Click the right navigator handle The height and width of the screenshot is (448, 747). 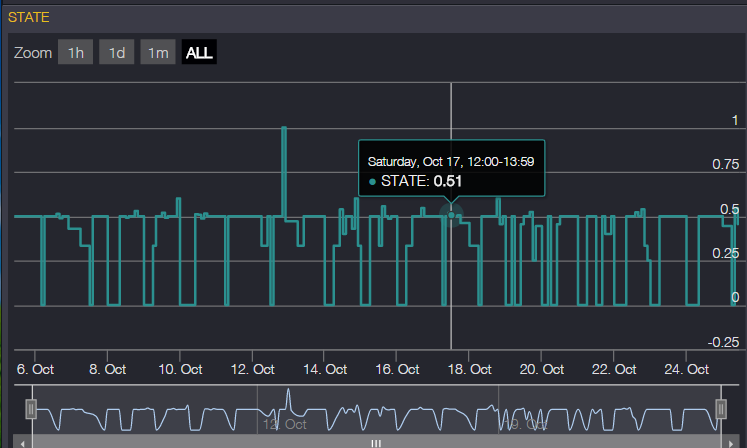click(x=720, y=409)
